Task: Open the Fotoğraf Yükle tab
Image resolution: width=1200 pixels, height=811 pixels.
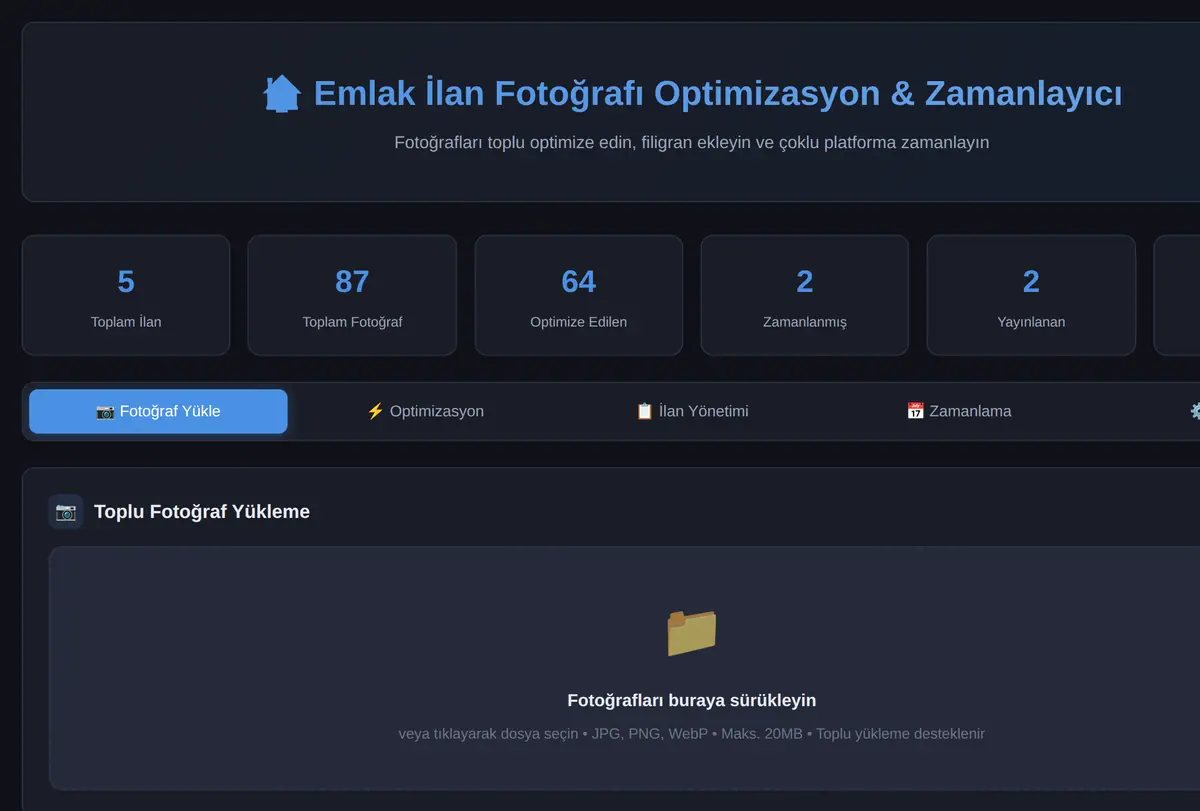Action: pyautogui.click(x=158, y=411)
